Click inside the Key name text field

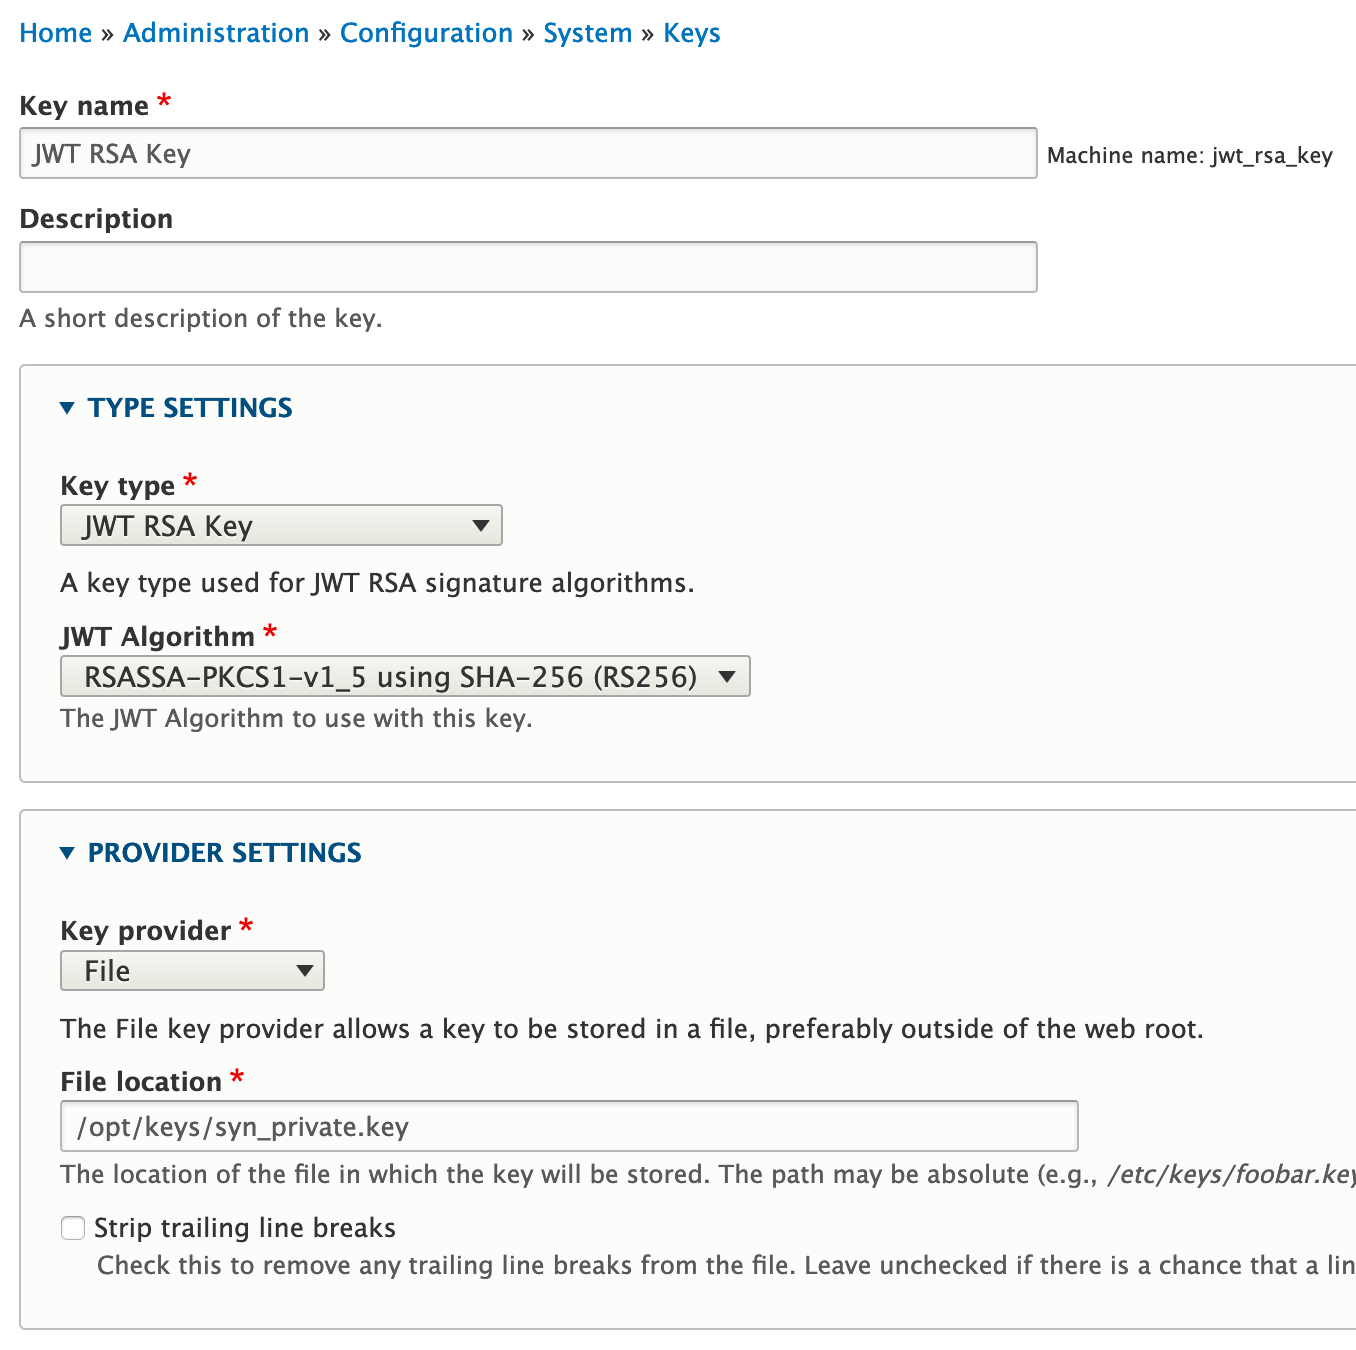coord(527,153)
